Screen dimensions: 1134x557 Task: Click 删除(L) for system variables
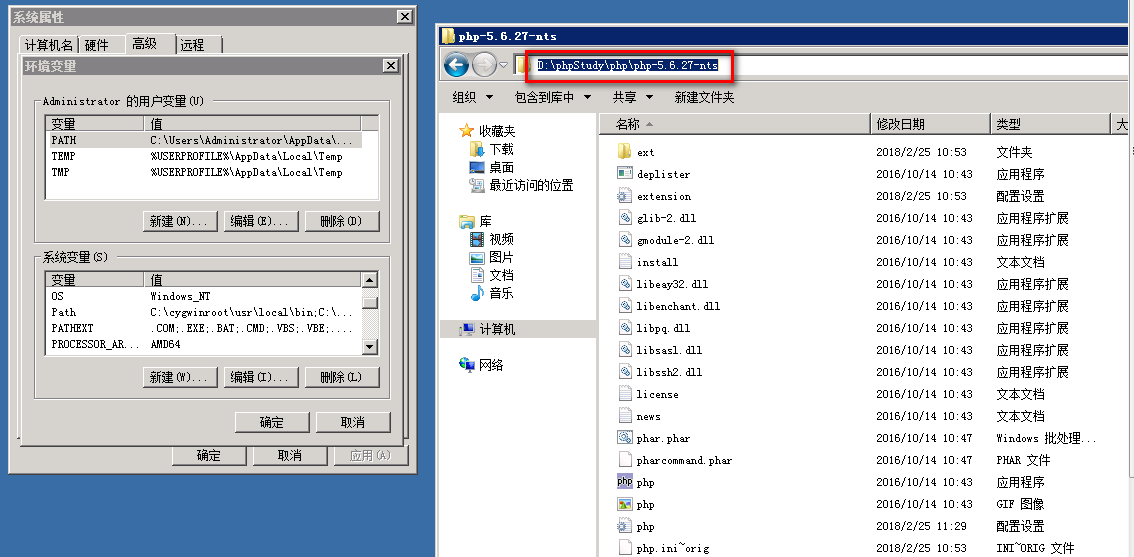tap(341, 377)
